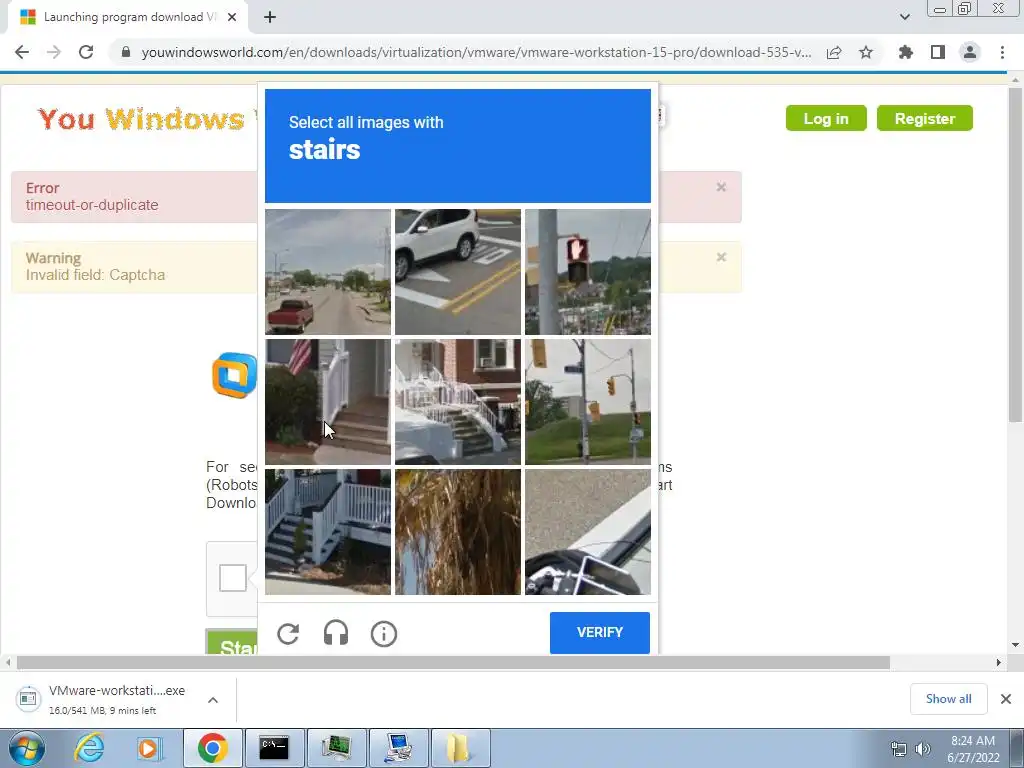Image resolution: width=1024 pixels, height=768 pixels.
Task: Open the green monitor app in taskbar
Action: (336, 748)
